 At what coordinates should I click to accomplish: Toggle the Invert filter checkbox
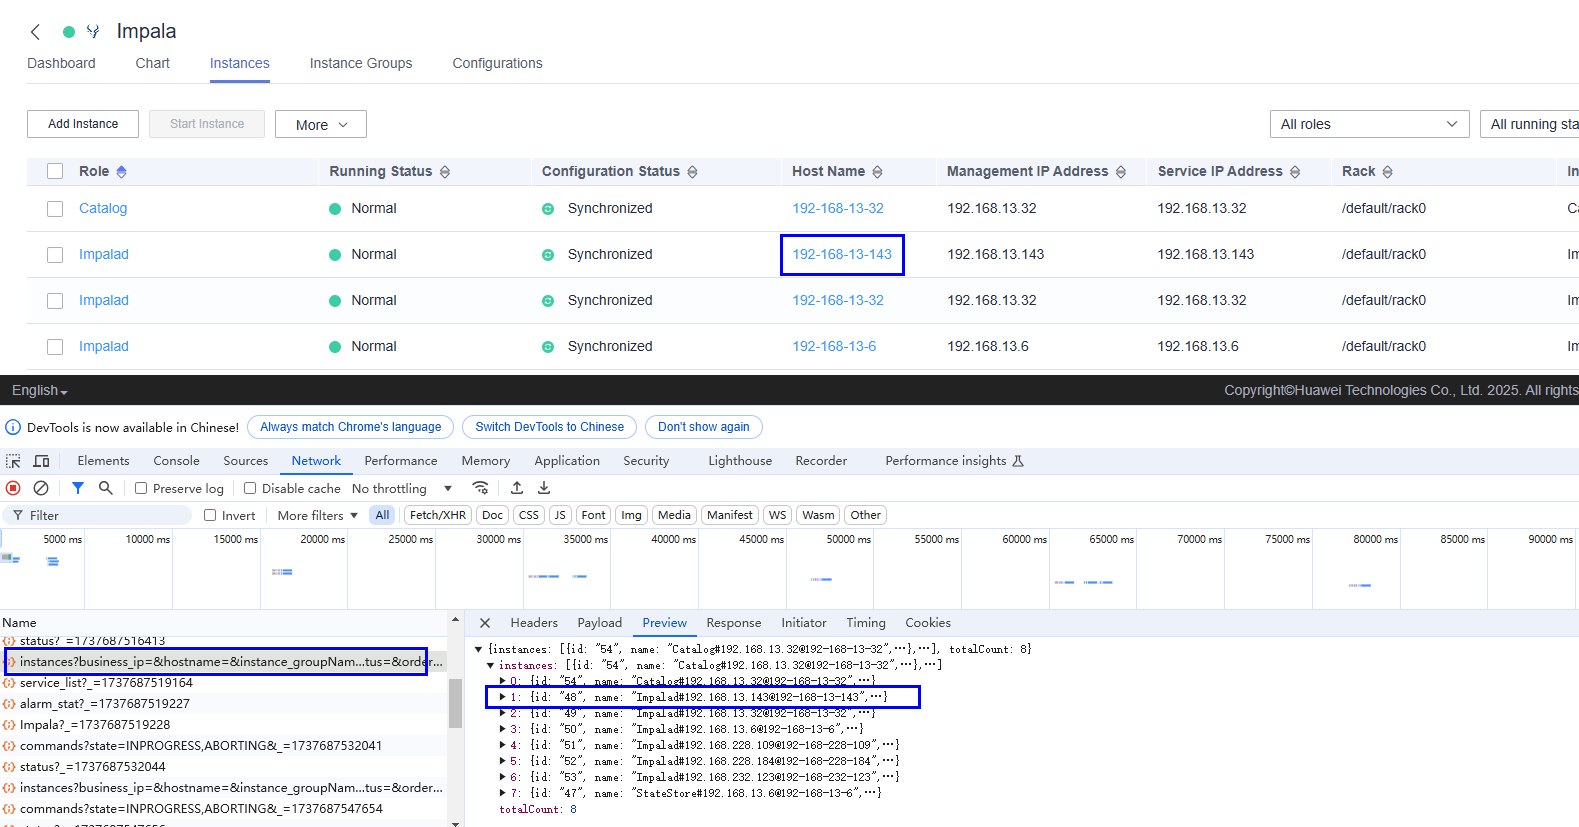tap(210, 515)
